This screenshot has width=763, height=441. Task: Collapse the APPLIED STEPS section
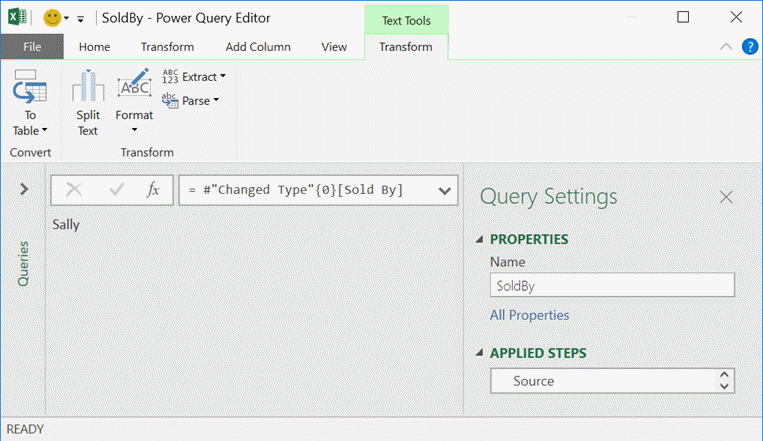[481, 354]
